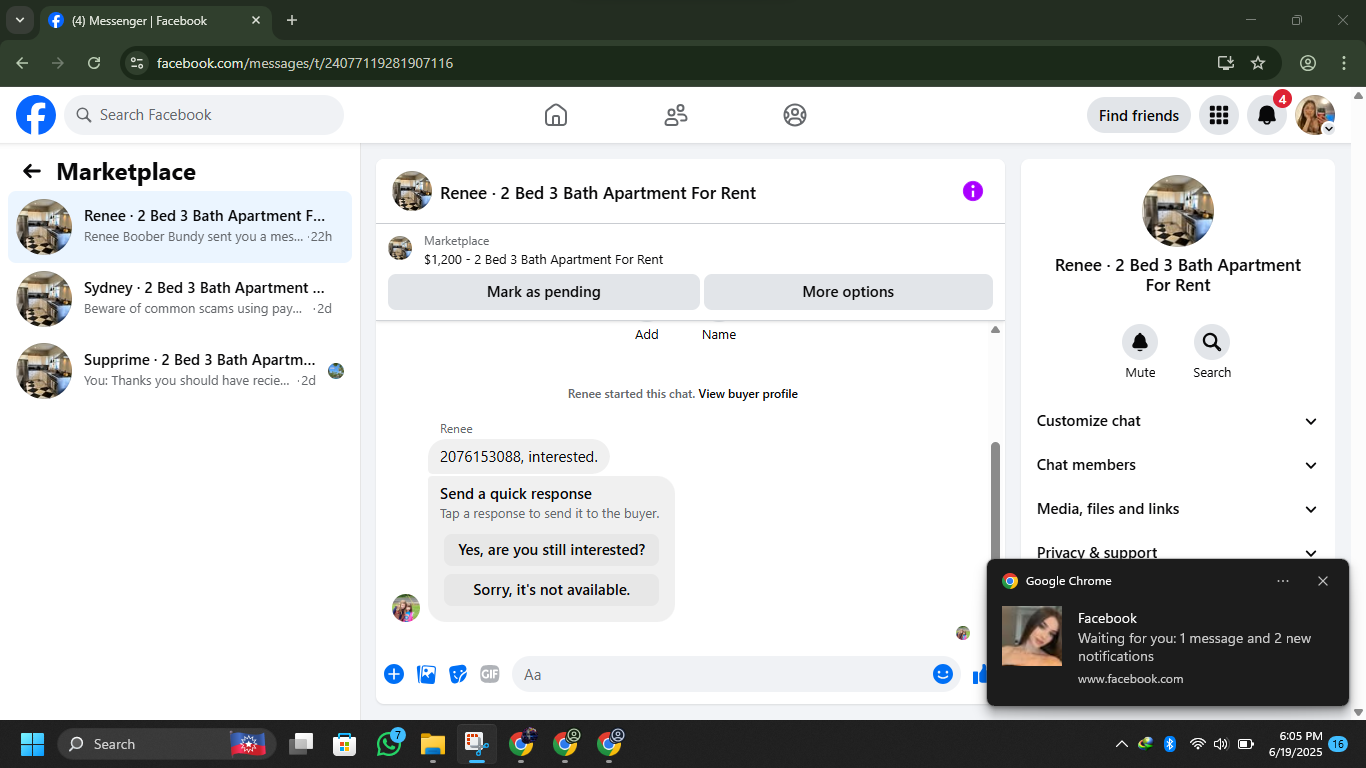This screenshot has width=1366, height=768.
Task: Open the account profile picture menu
Action: click(1315, 115)
